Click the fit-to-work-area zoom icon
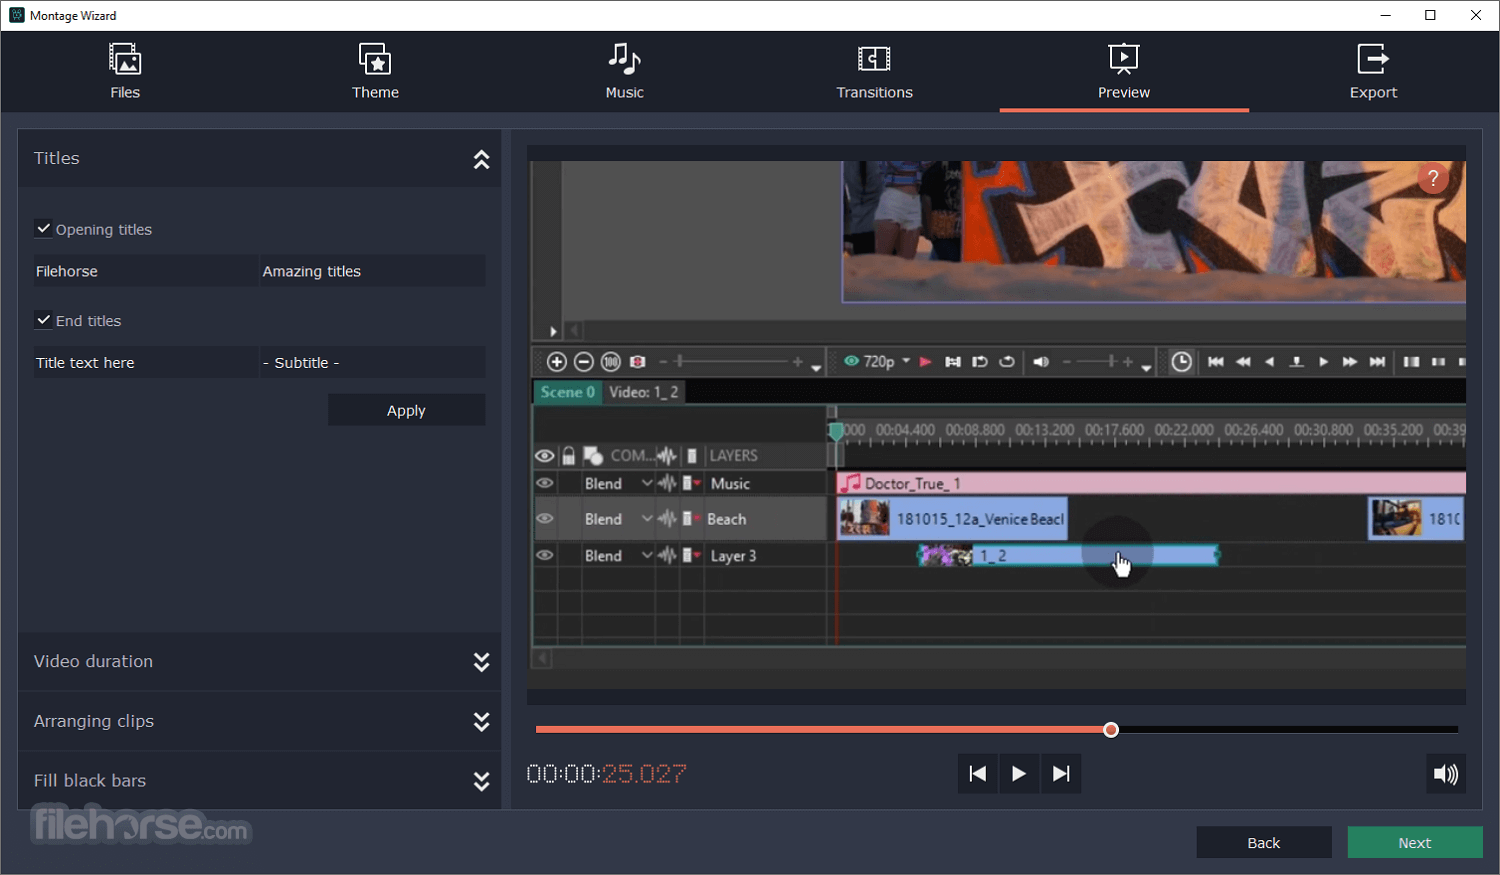 coord(637,362)
